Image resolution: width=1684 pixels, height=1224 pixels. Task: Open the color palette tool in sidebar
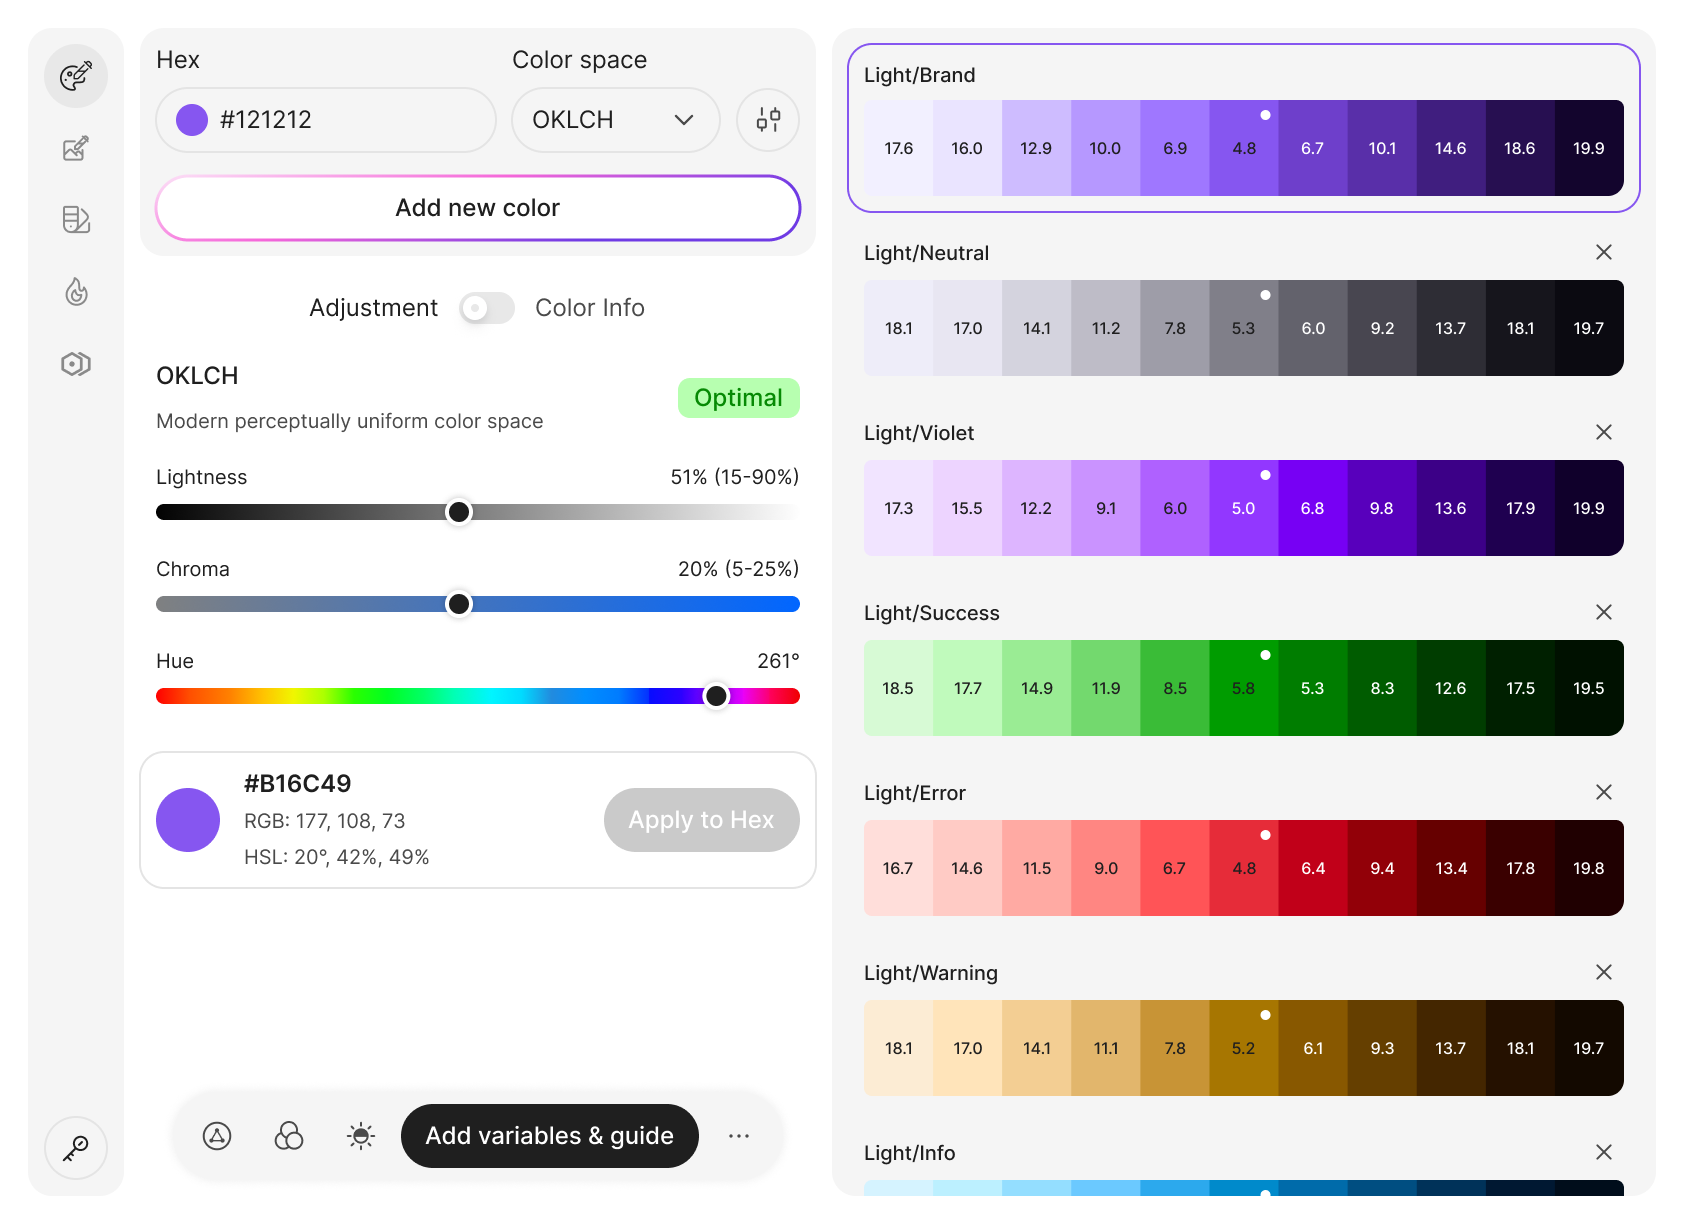[x=76, y=76]
